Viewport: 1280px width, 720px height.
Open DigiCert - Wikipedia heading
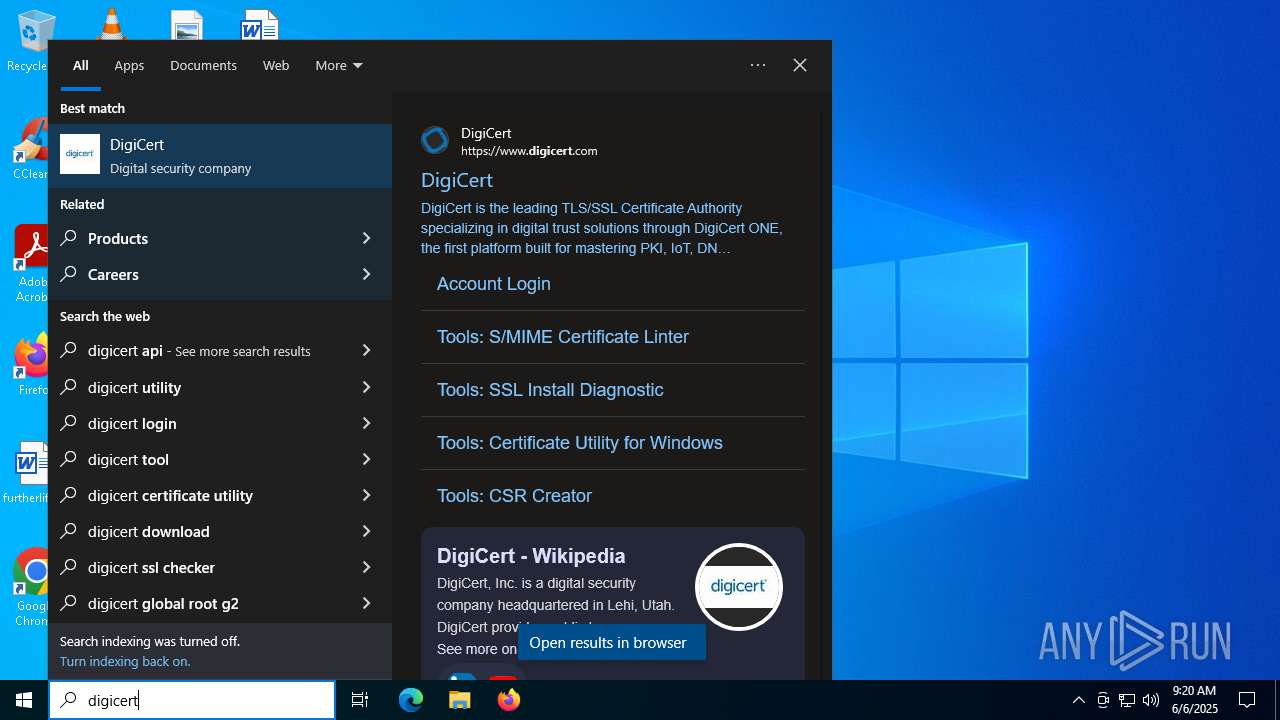tap(531, 556)
